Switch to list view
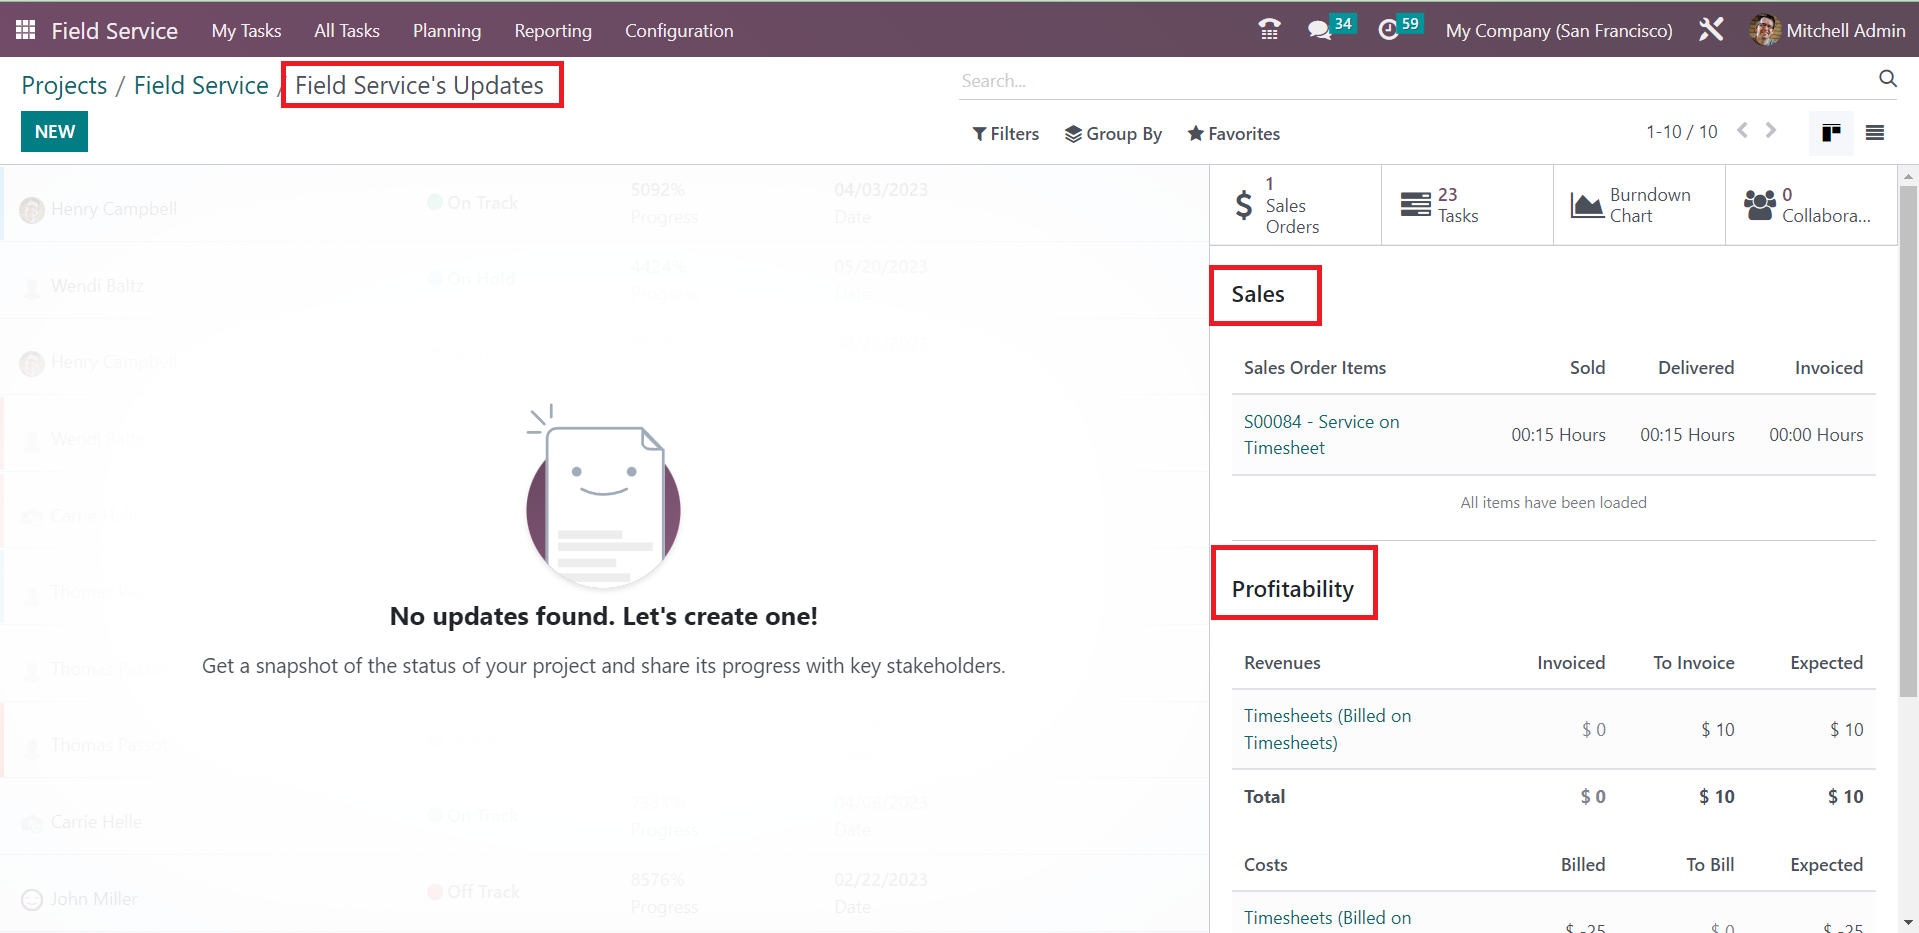This screenshot has height=933, width=1919. tap(1875, 133)
